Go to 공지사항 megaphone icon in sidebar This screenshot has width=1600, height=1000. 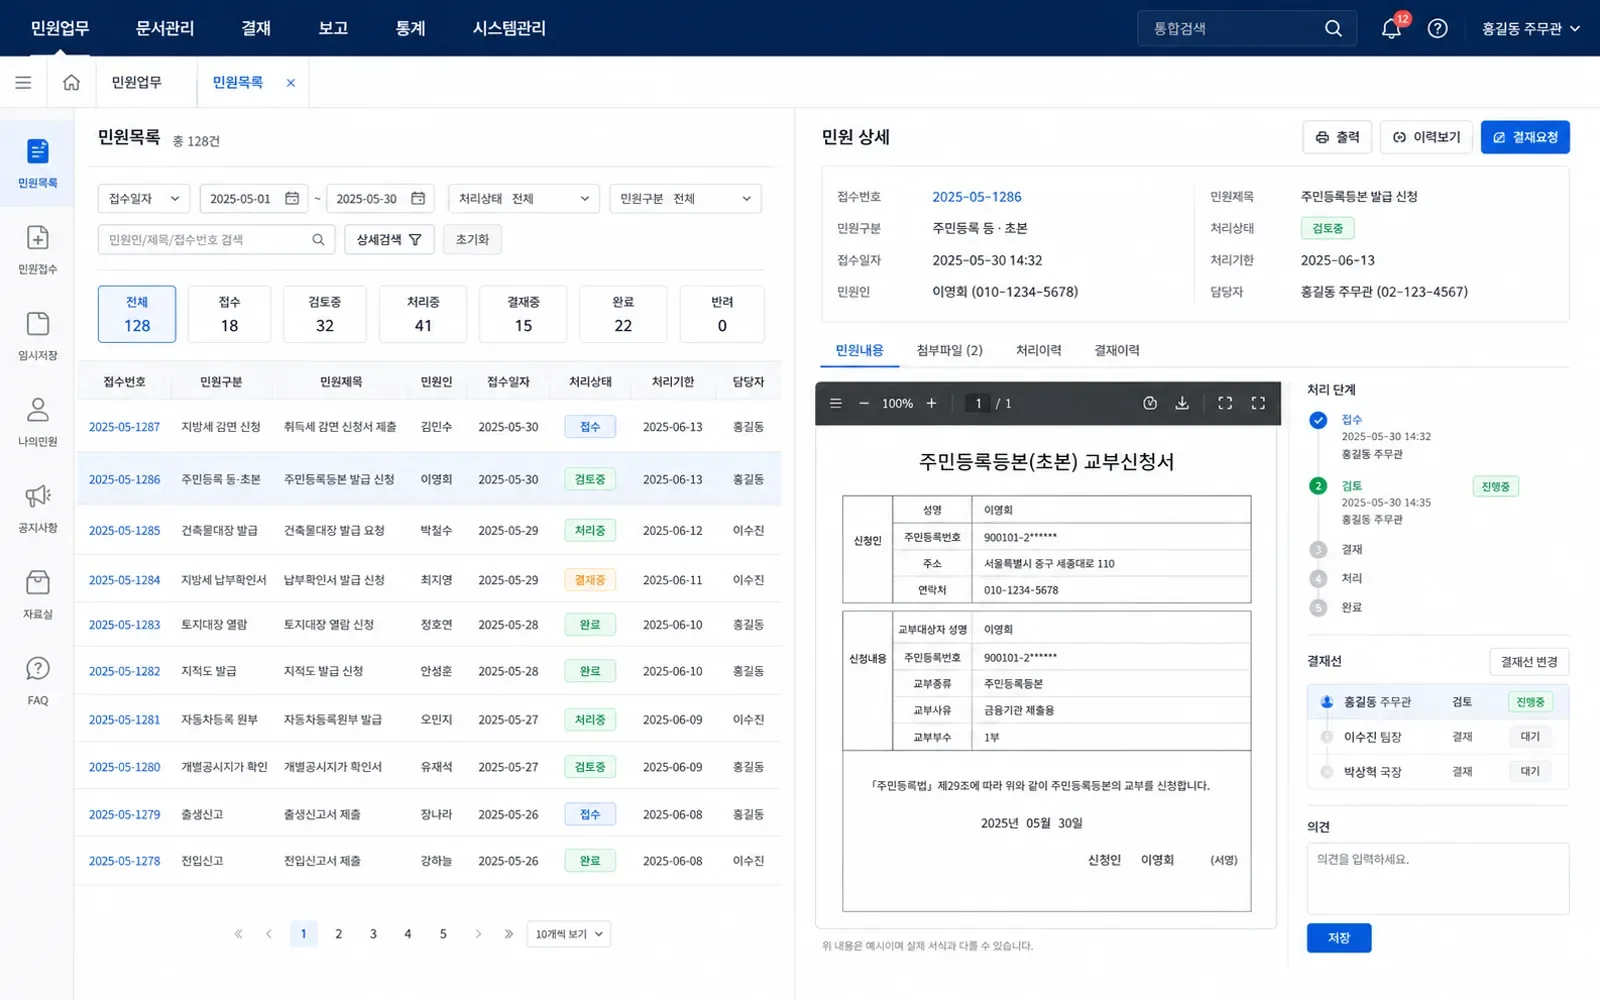point(37,508)
